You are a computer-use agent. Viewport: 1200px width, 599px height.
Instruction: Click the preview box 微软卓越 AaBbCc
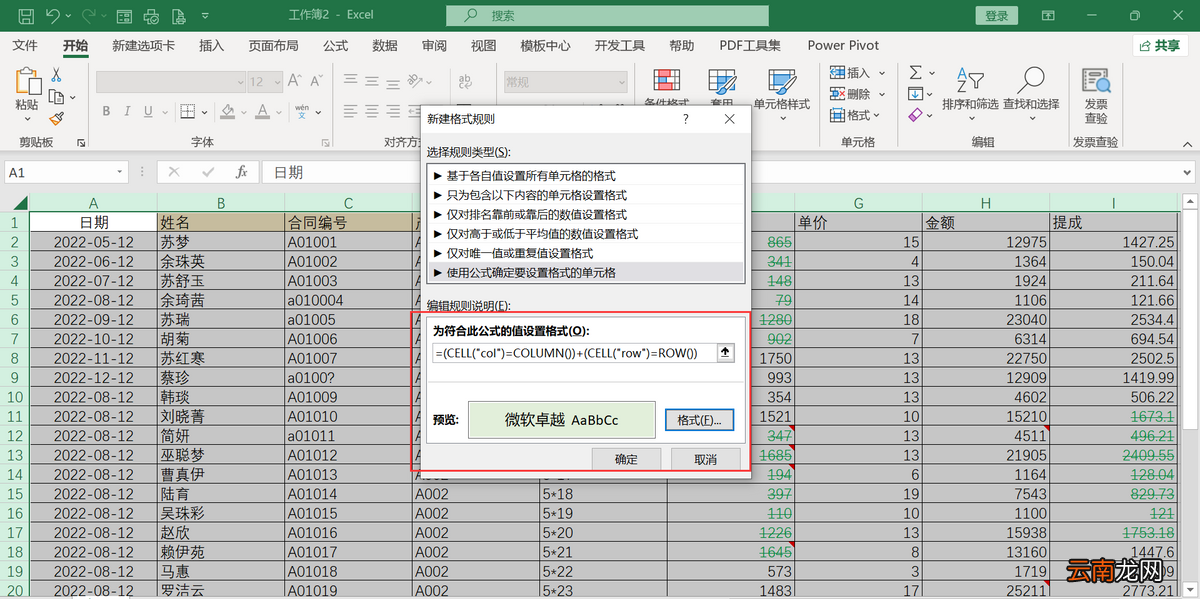pyautogui.click(x=561, y=420)
